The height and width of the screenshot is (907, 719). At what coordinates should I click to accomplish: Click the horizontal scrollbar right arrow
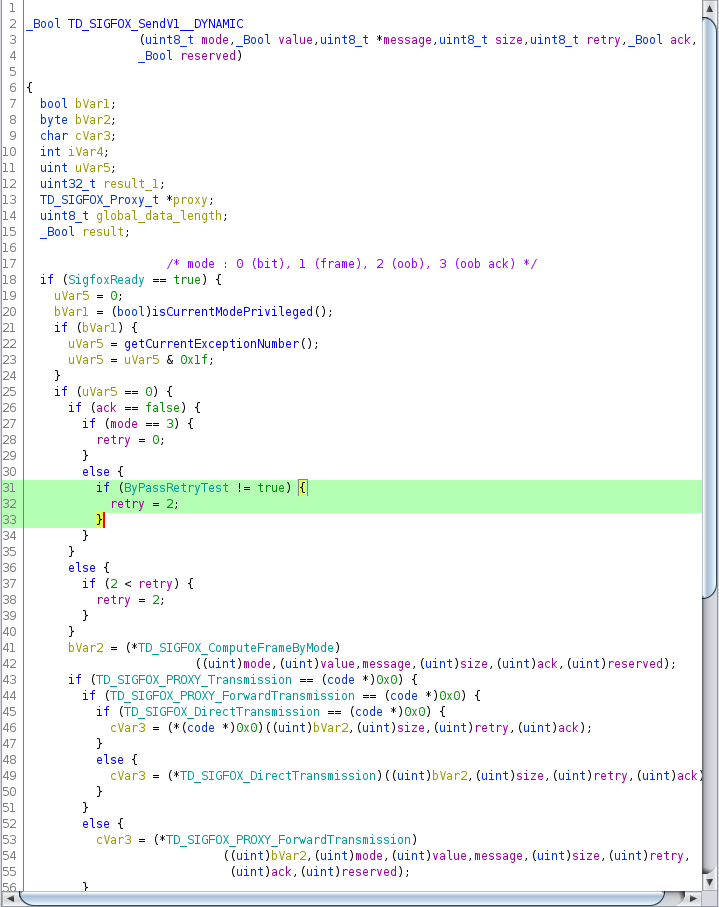(694, 898)
